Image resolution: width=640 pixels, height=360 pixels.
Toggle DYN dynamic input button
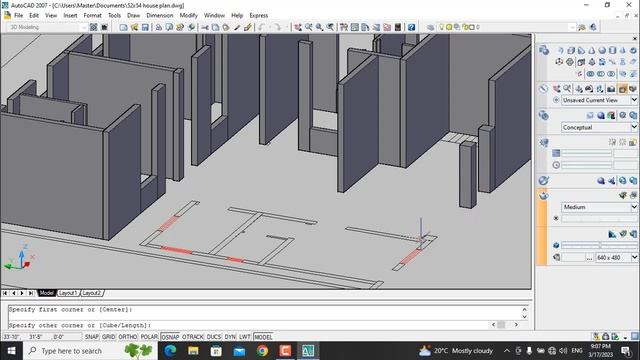[230, 337]
